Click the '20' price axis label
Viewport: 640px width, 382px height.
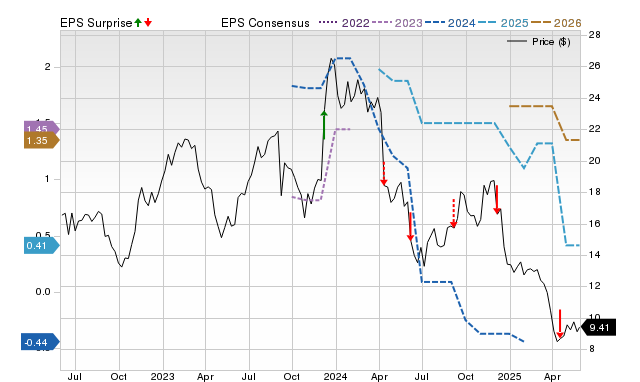(x=594, y=161)
